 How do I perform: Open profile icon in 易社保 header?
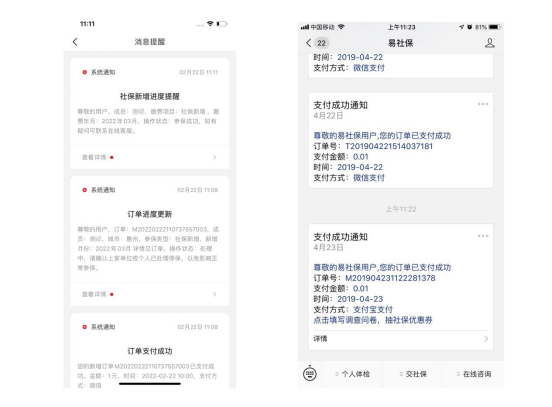tap(490, 43)
